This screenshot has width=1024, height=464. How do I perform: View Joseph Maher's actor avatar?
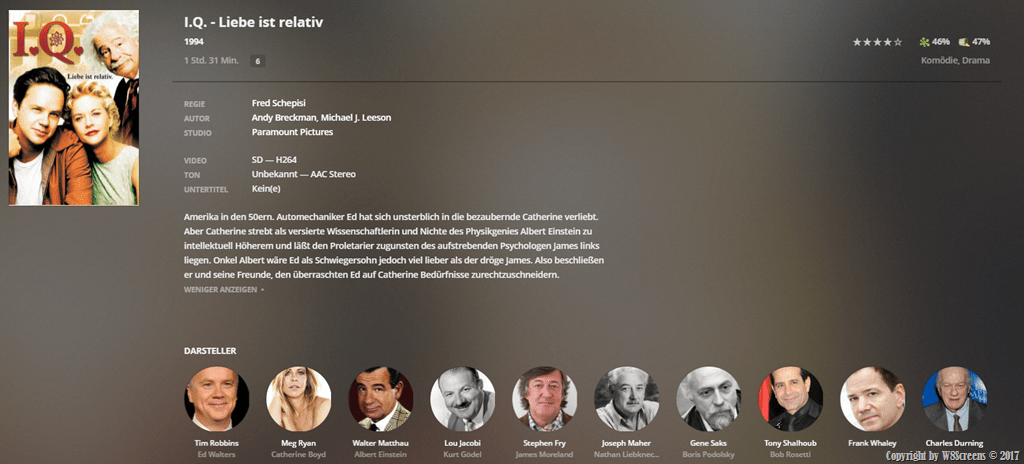click(626, 399)
